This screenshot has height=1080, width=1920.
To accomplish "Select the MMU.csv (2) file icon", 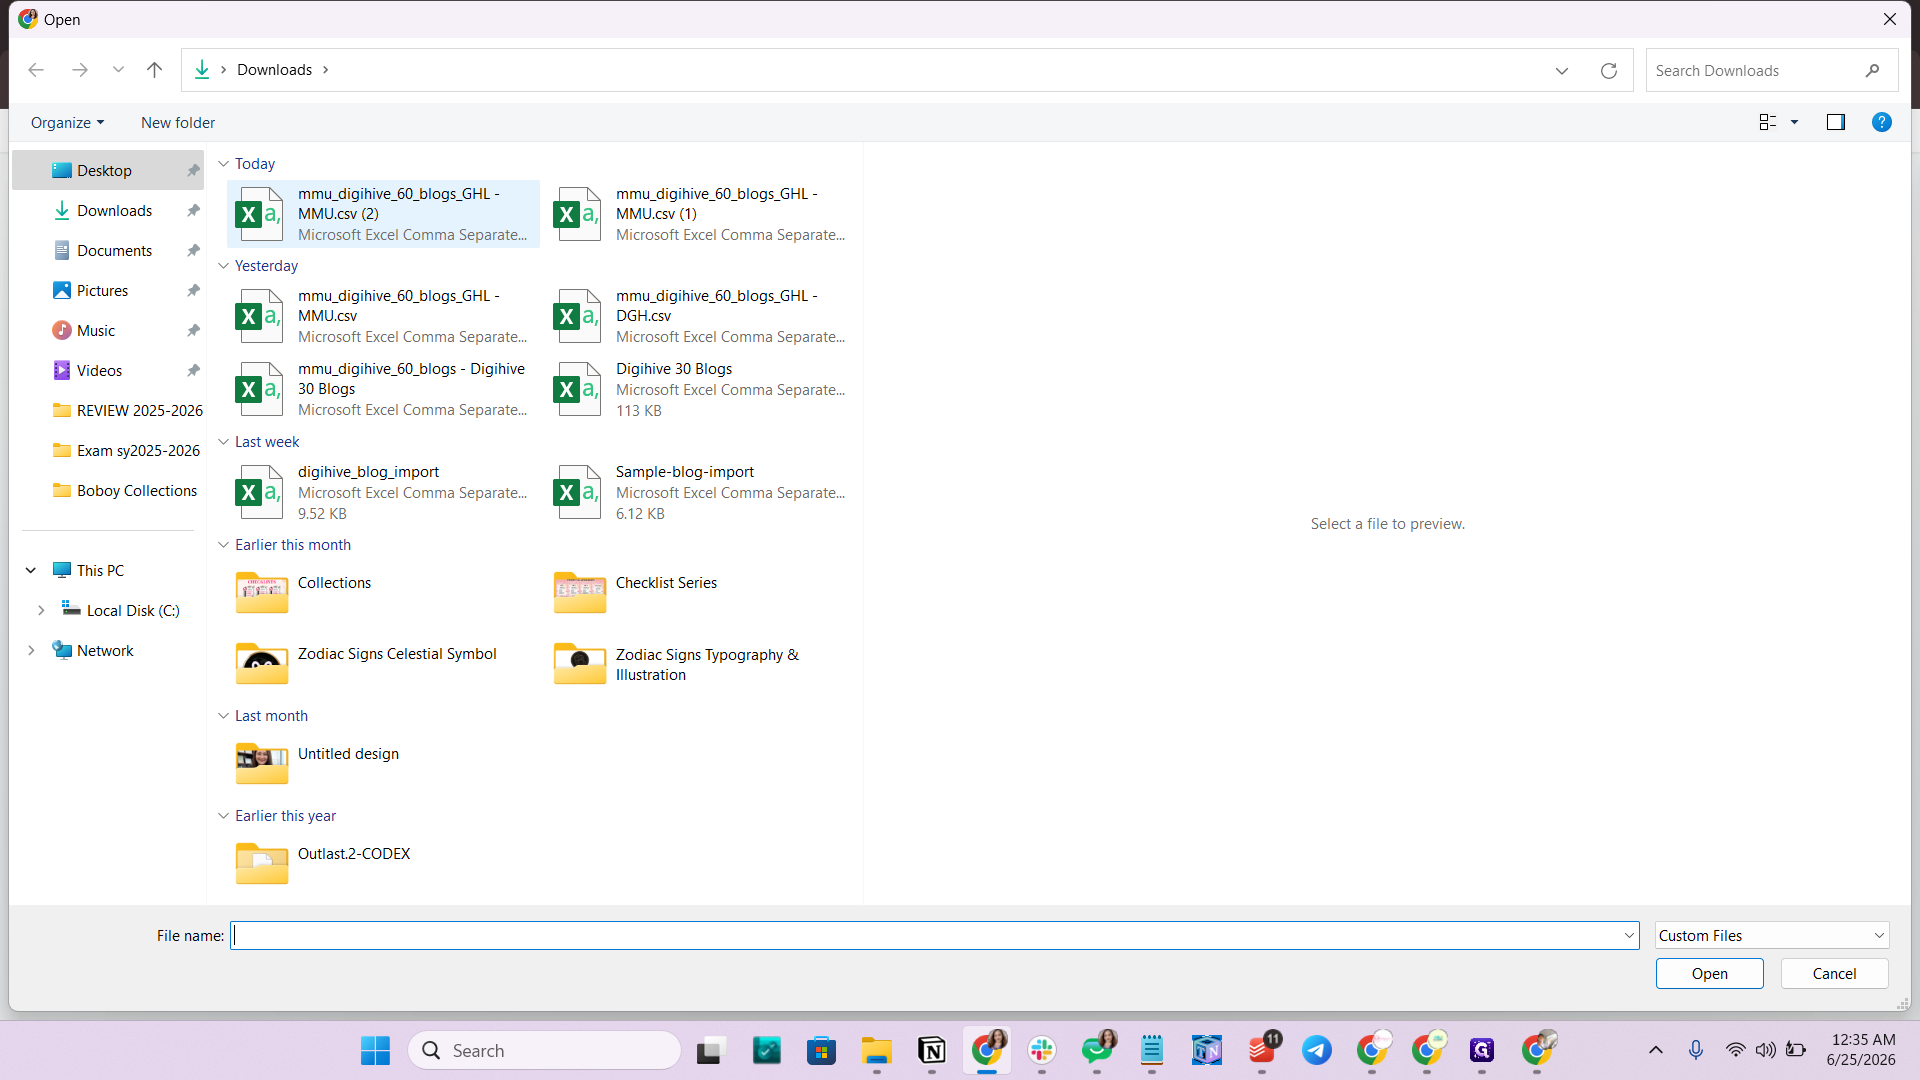I will (260, 214).
